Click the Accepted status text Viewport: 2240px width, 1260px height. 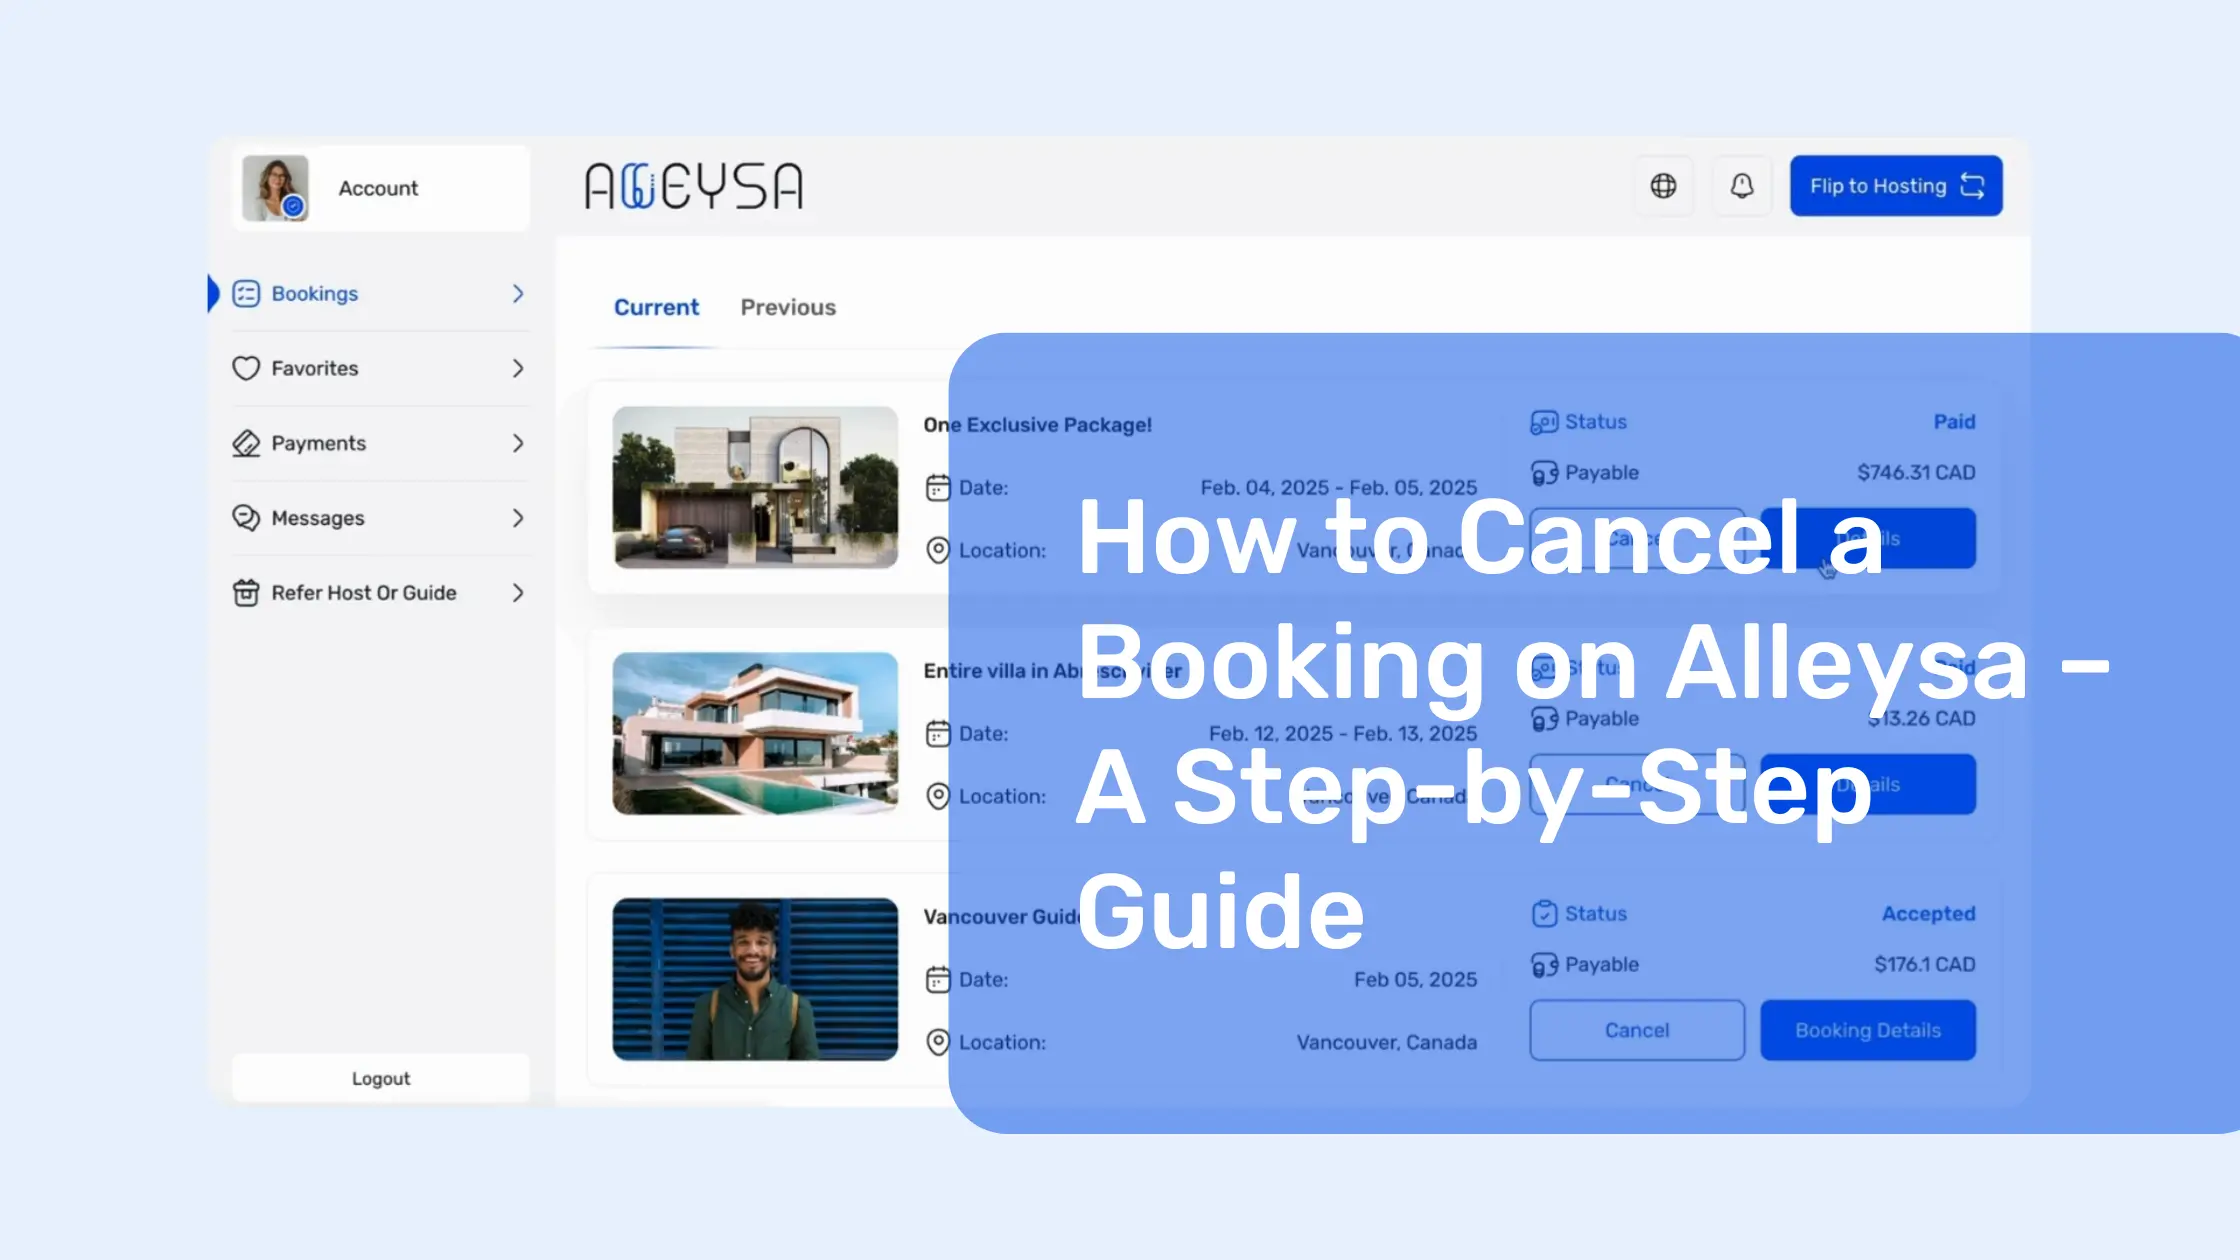click(x=1928, y=914)
